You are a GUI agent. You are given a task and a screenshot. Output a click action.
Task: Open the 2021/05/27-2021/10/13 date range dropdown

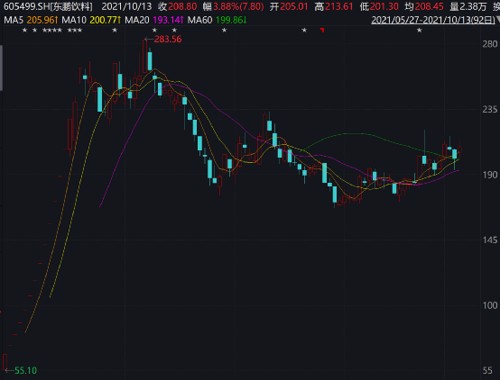(x=433, y=20)
